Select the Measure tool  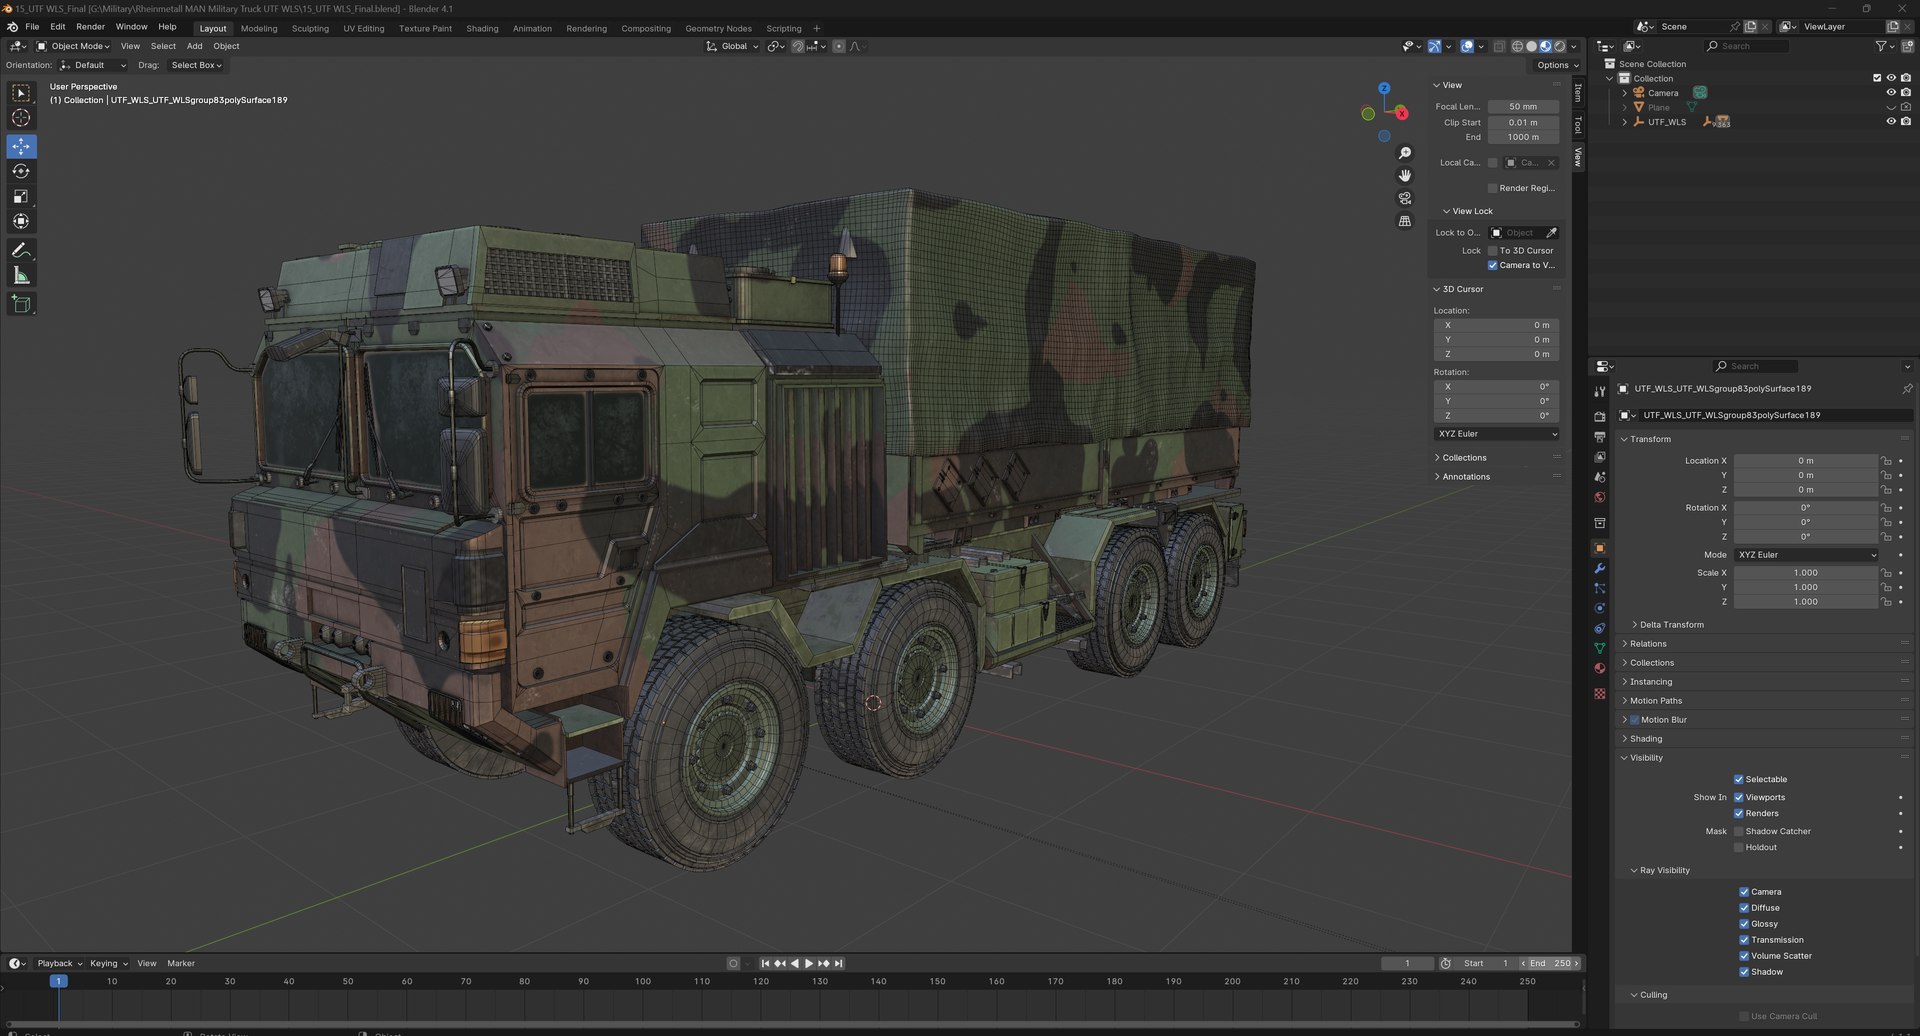[x=21, y=275]
